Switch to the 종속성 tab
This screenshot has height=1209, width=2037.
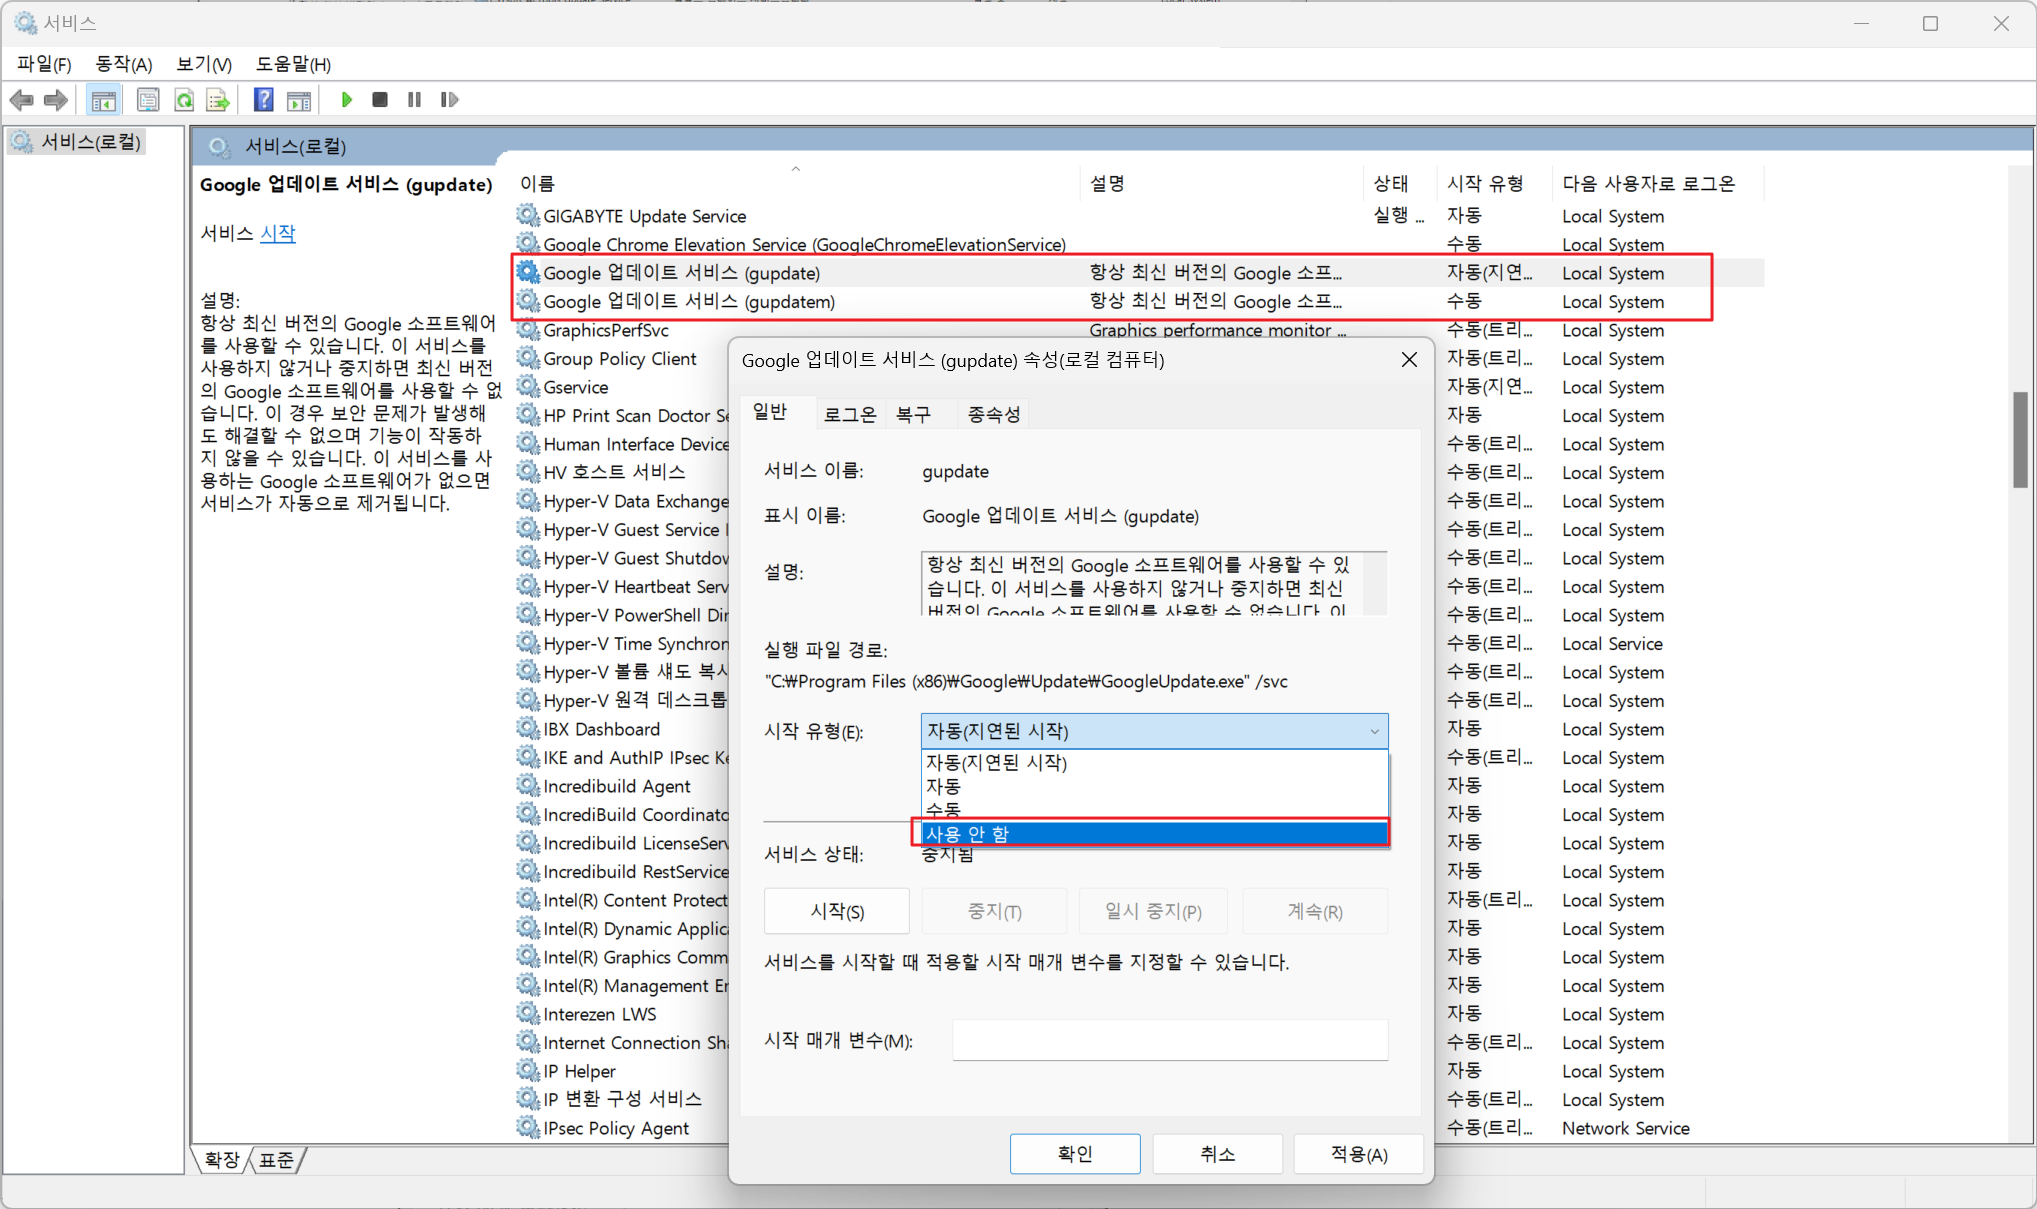coord(993,414)
